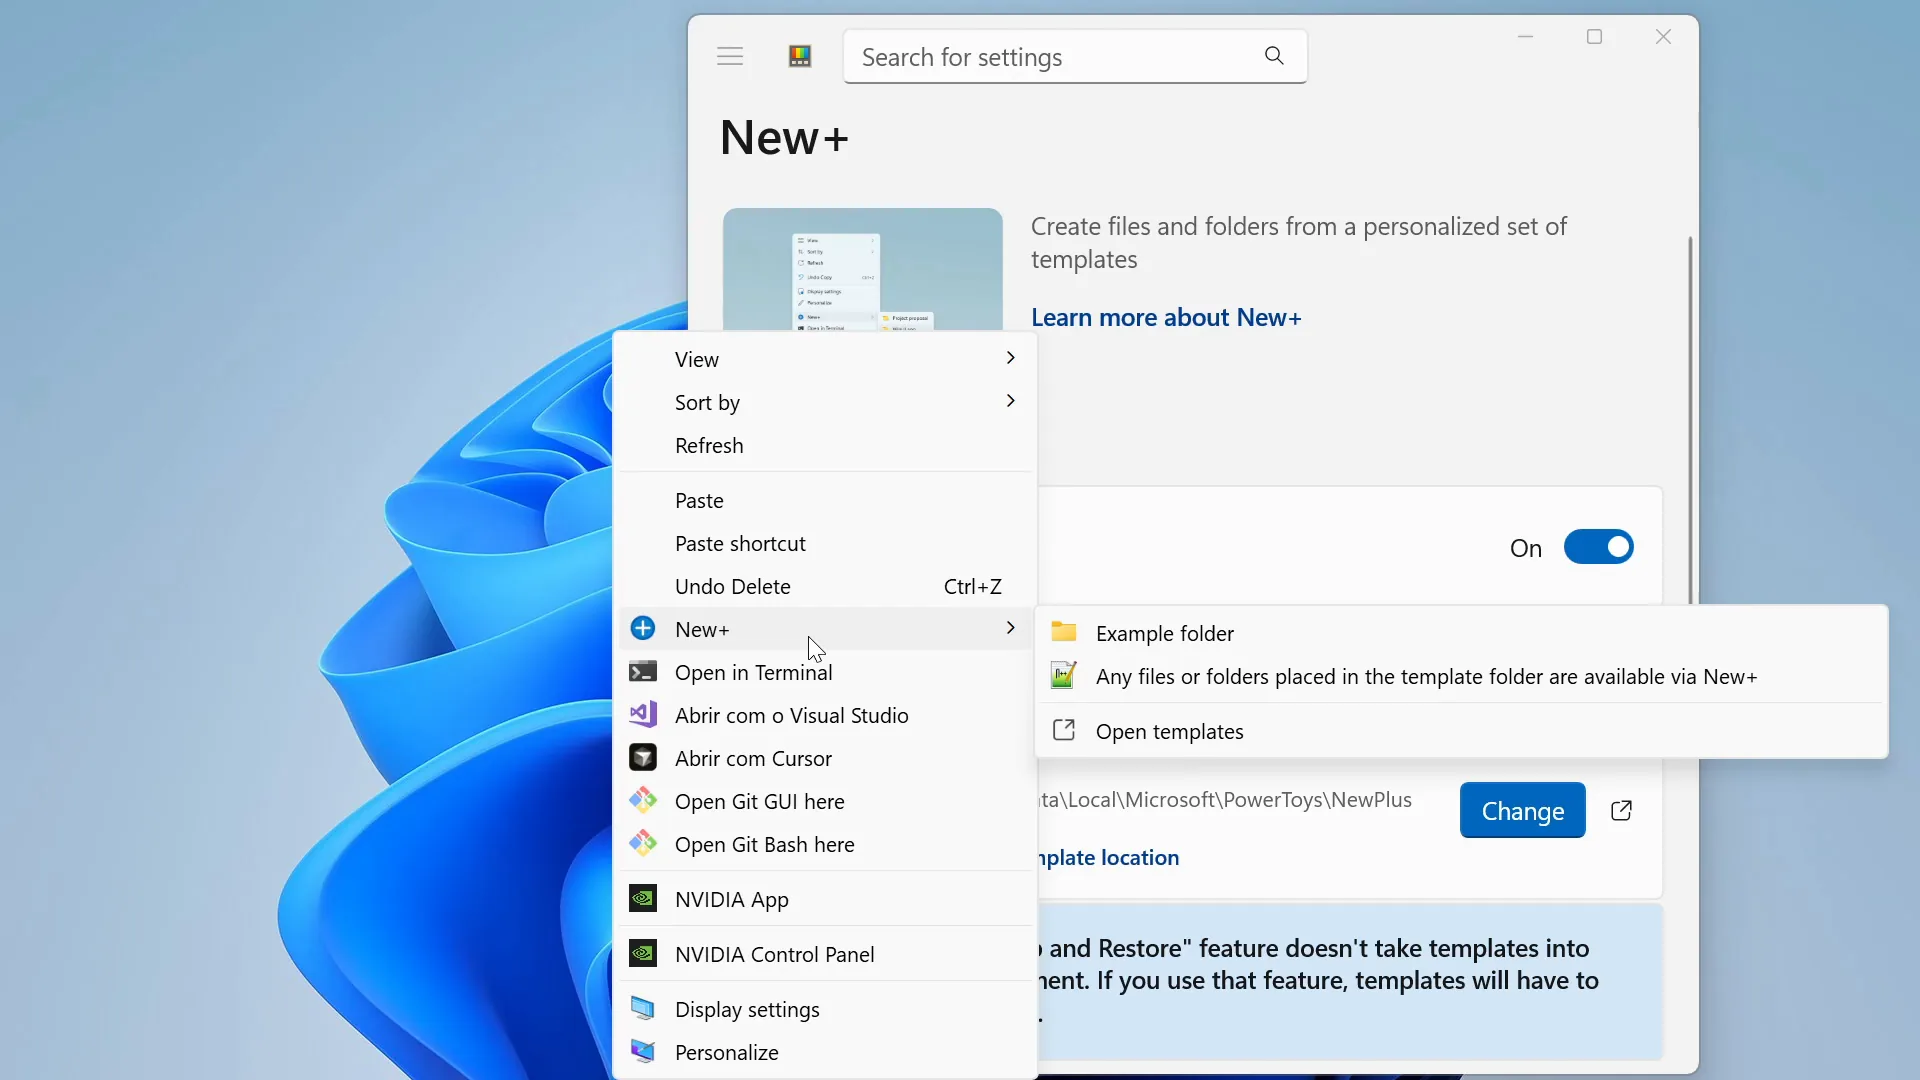The width and height of the screenshot is (1920, 1080).
Task: Select Personalize menu entry
Action: click(x=825, y=1052)
